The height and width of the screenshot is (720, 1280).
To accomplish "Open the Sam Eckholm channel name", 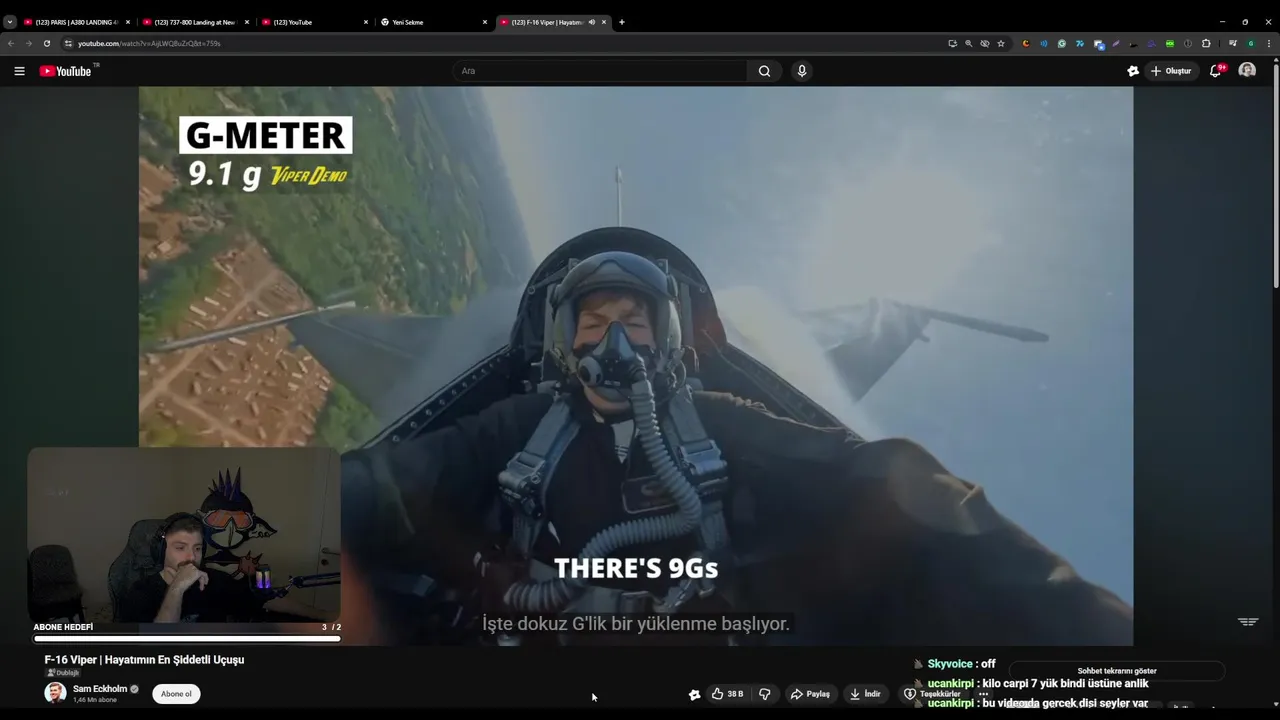I will tap(100, 689).
